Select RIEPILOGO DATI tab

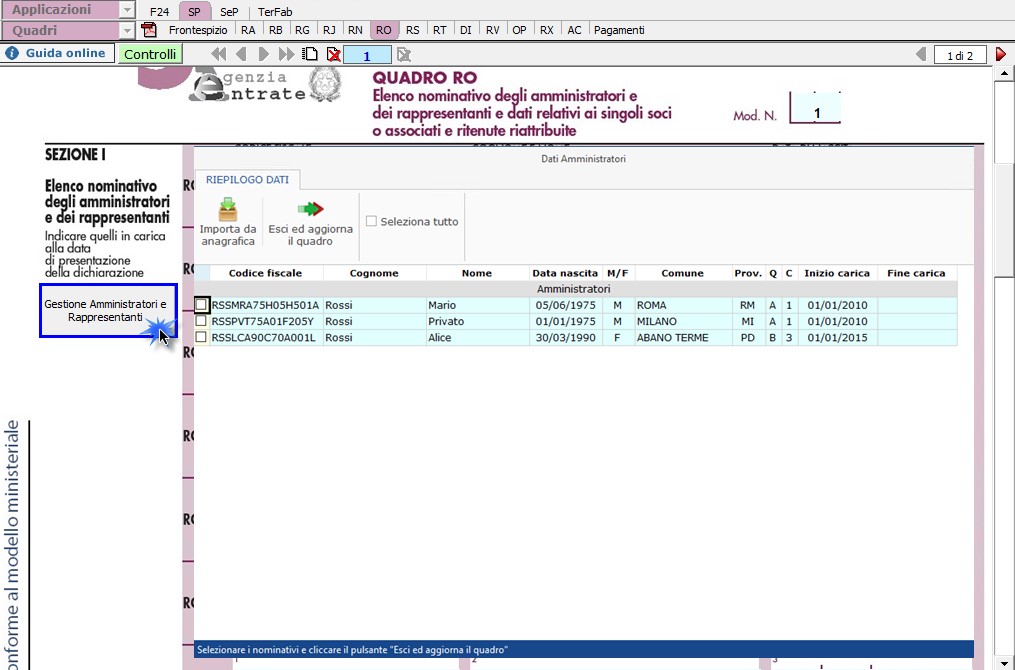247,179
